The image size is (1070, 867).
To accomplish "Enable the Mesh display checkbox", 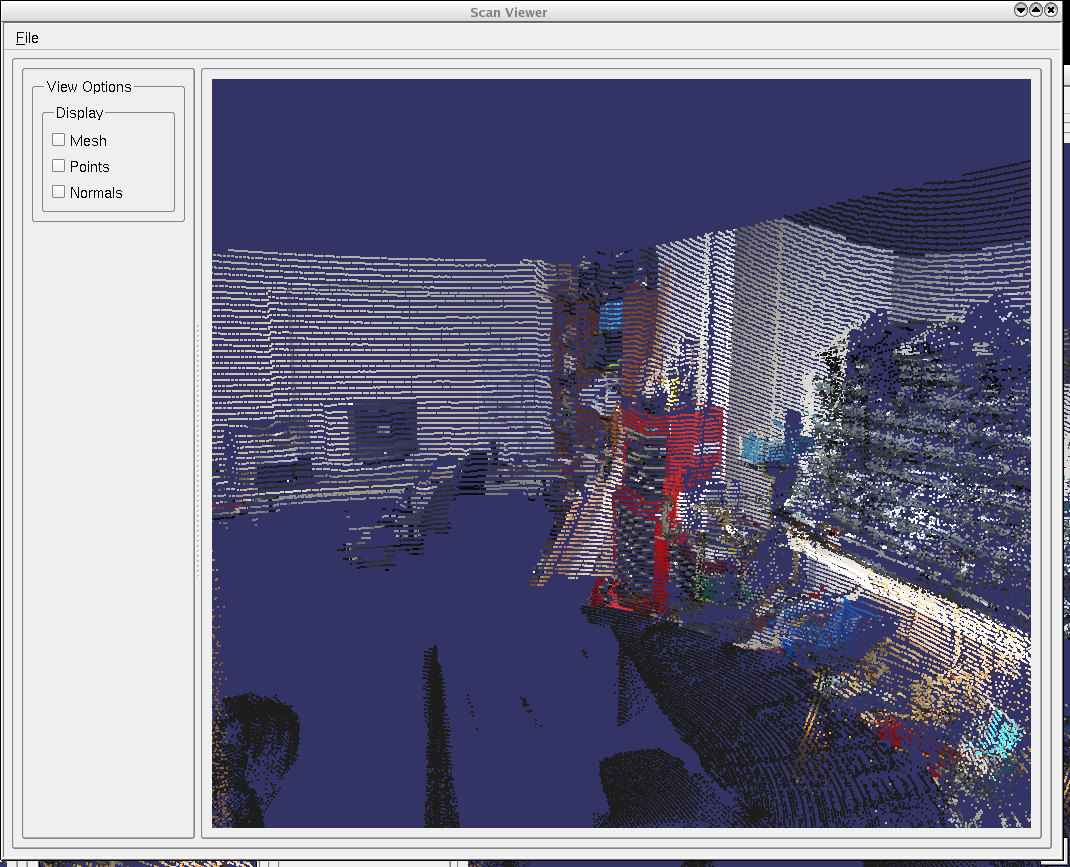I will point(59,140).
